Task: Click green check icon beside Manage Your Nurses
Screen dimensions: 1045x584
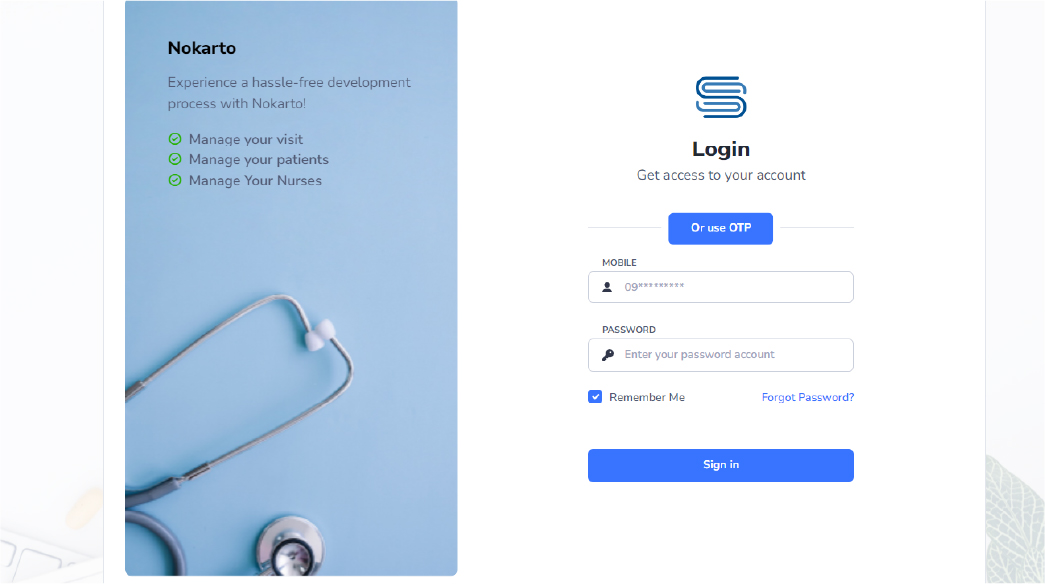Action: (x=175, y=180)
